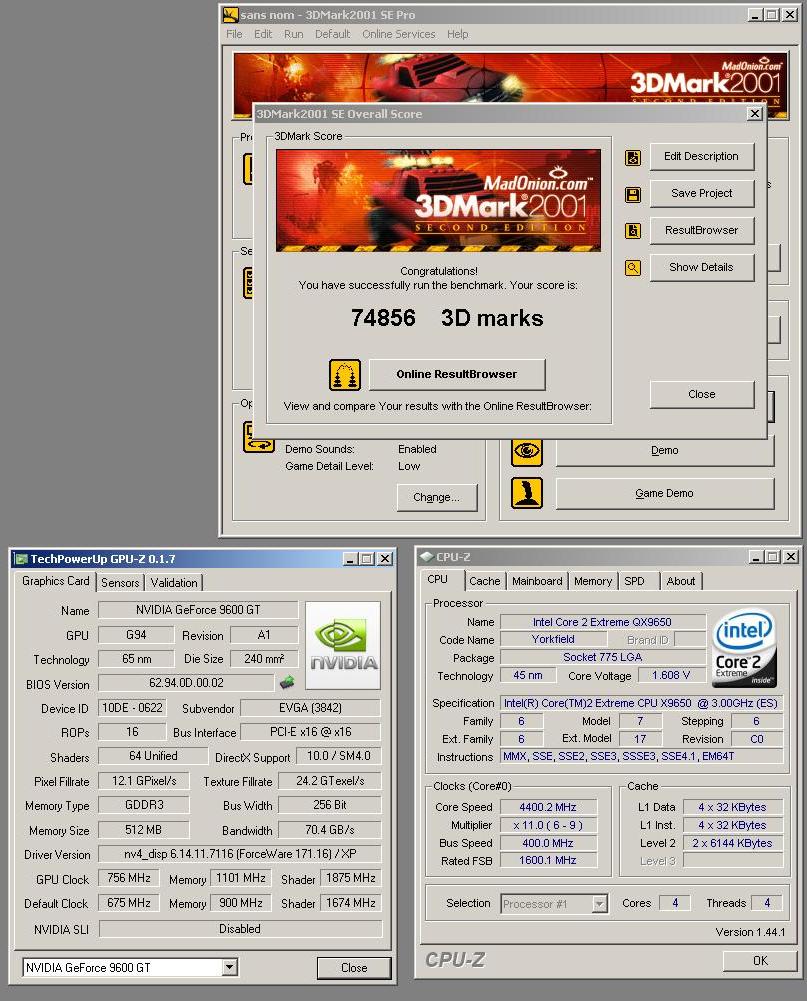Click the ResultBrowser button
The width and height of the screenshot is (807, 1001).
[702, 230]
